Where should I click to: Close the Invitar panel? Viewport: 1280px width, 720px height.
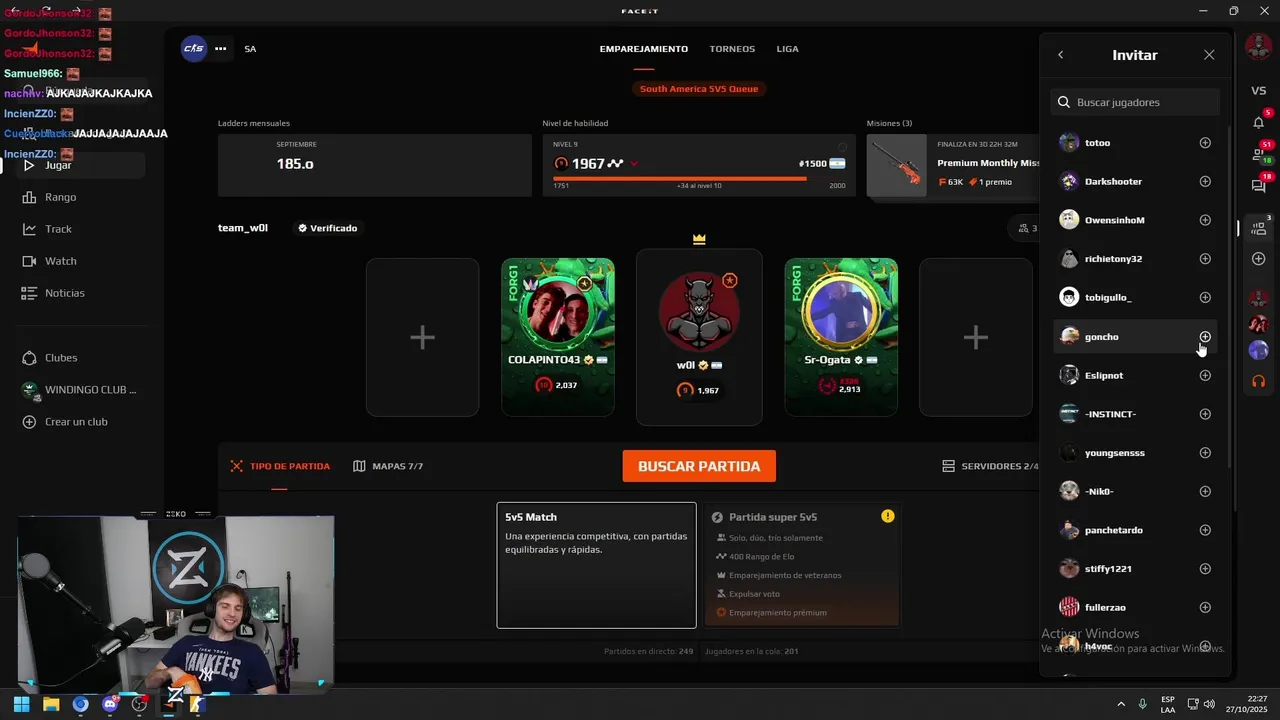(1209, 55)
